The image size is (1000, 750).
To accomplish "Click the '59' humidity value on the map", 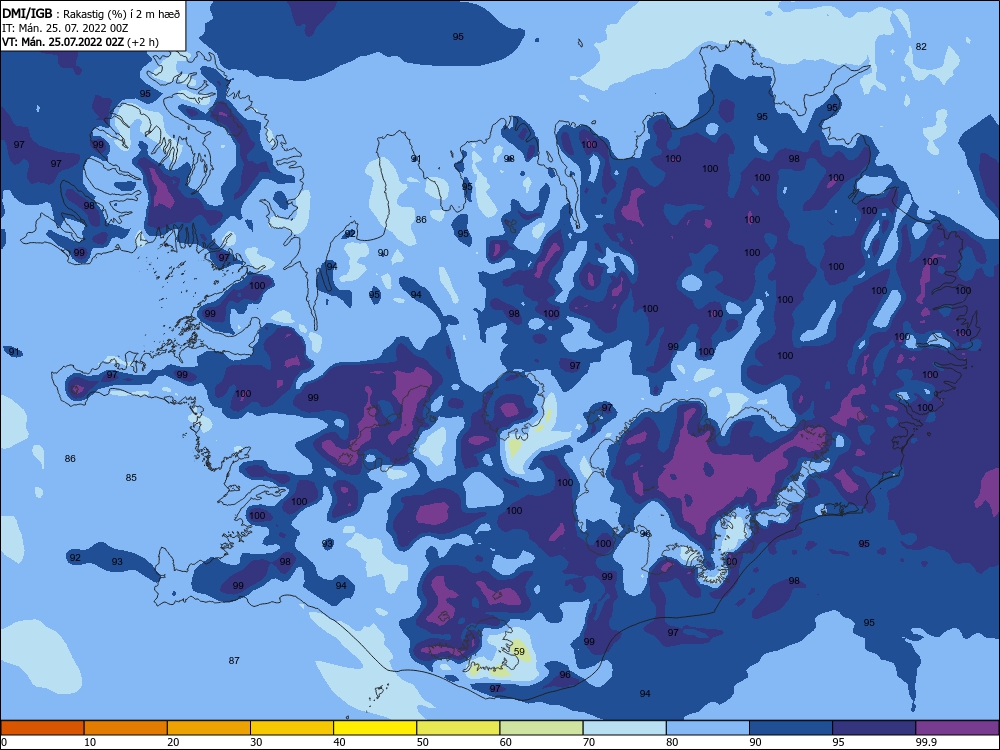I will [519, 652].
